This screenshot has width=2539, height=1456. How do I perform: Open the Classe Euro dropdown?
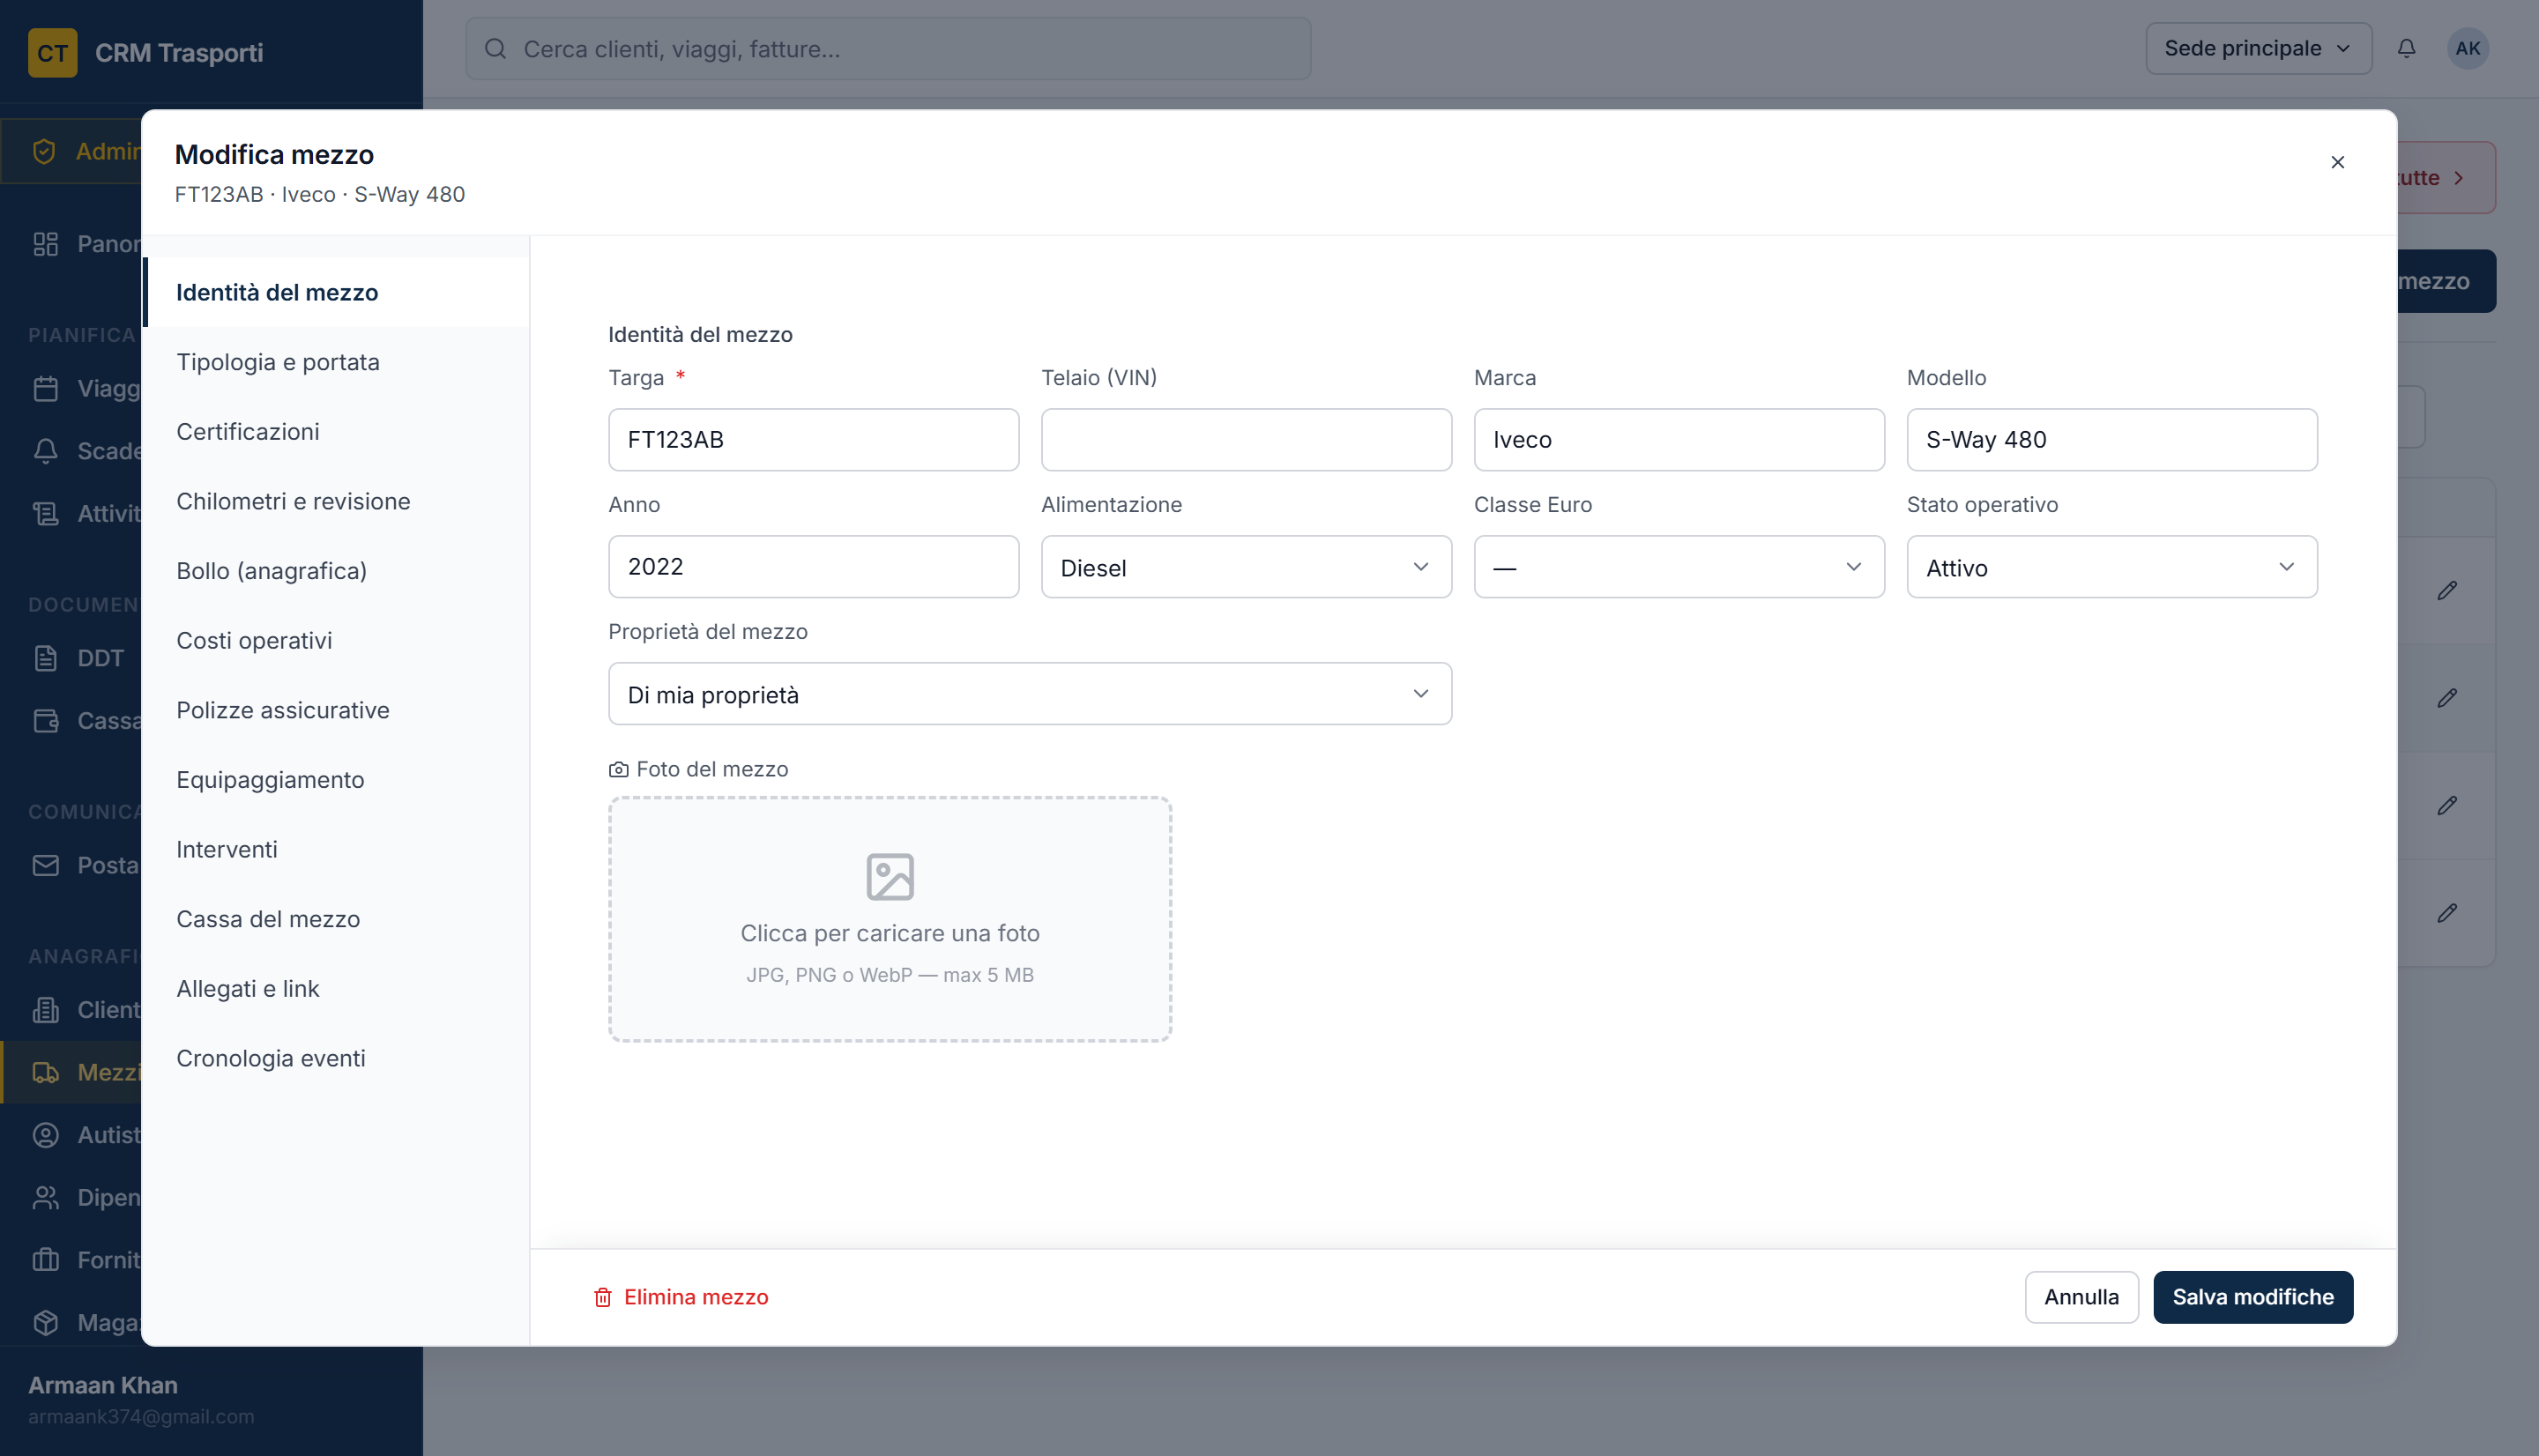tap(1679, 567)
